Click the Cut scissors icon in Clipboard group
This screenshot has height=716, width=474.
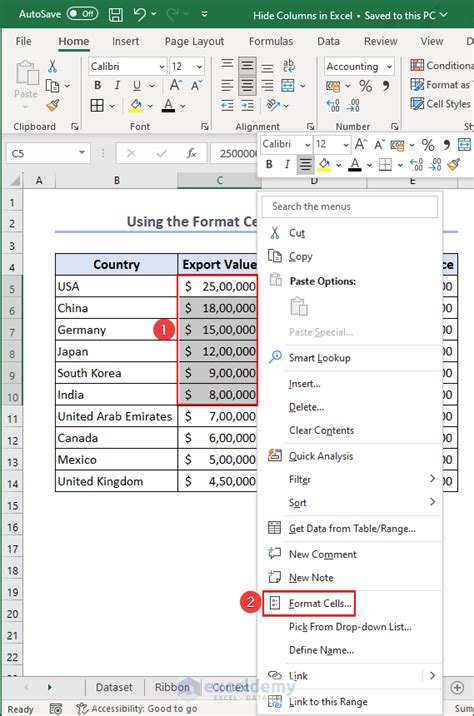point(53,67)
